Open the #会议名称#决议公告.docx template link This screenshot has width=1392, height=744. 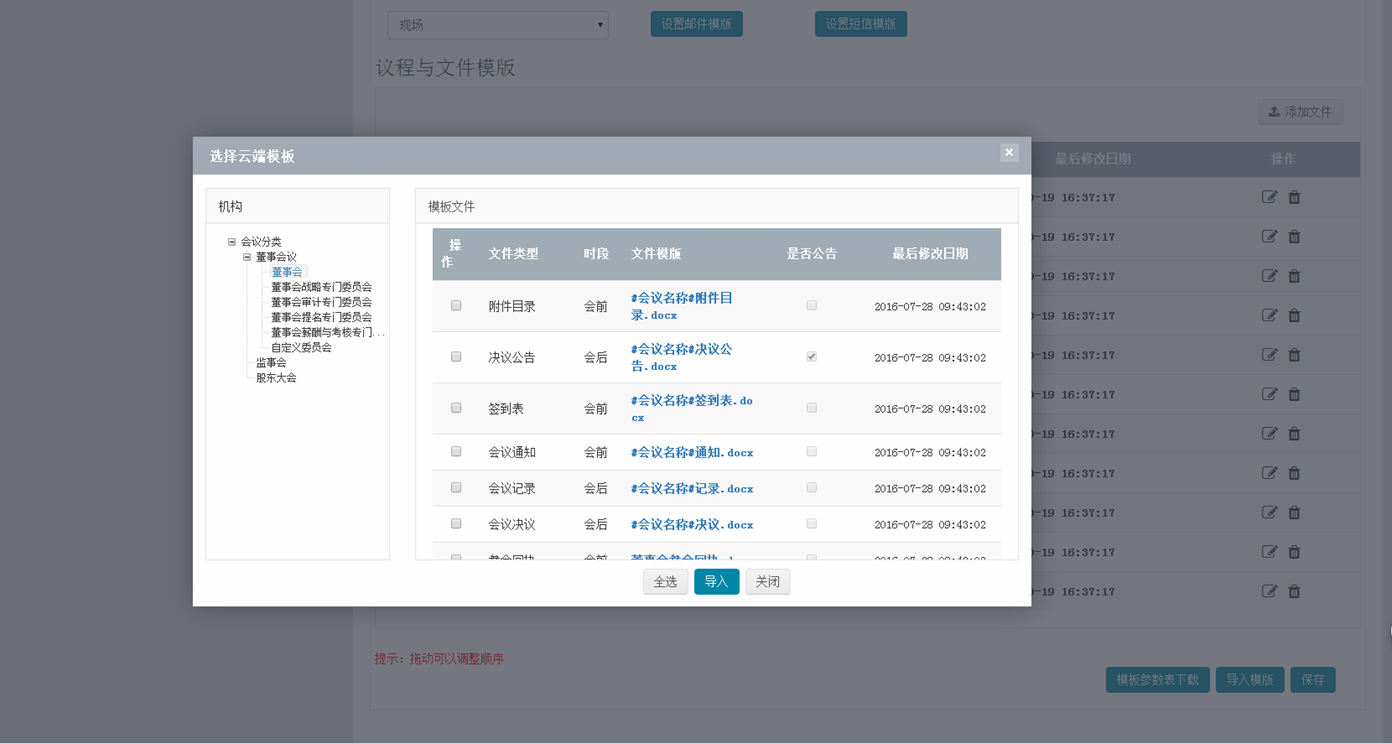[682, 357]
